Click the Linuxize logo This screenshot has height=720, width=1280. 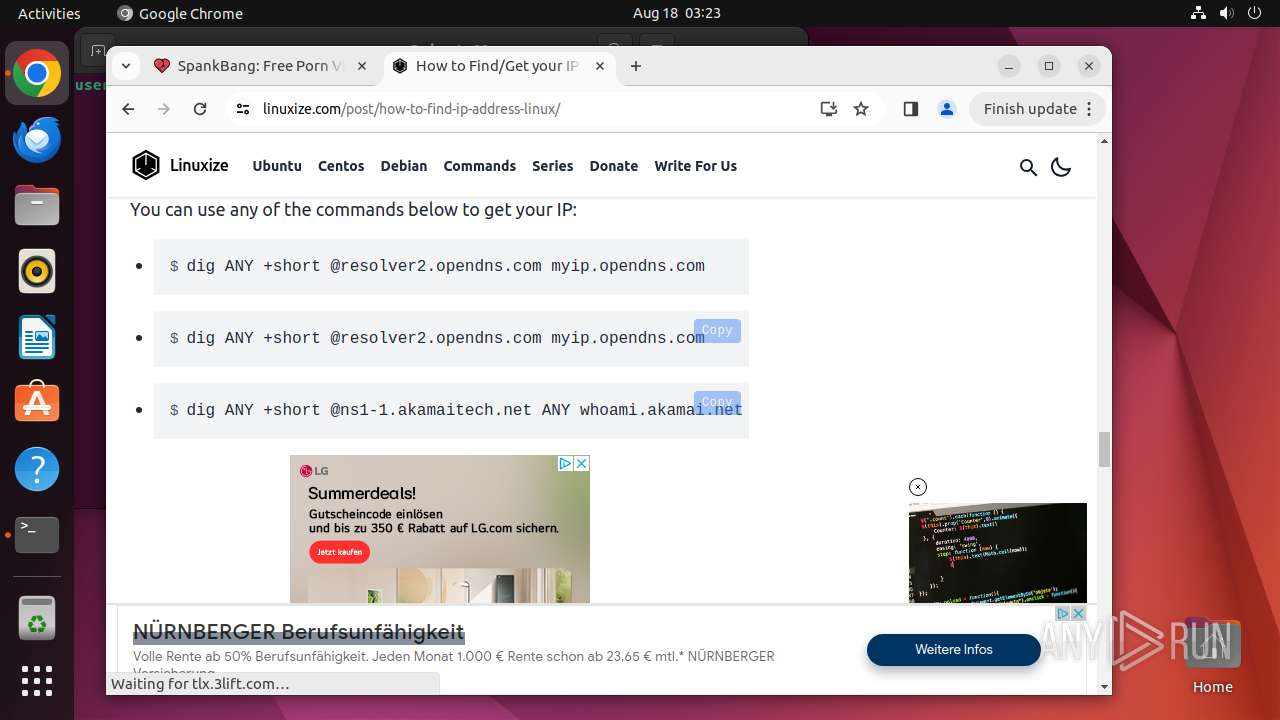(x=180, y=166)
